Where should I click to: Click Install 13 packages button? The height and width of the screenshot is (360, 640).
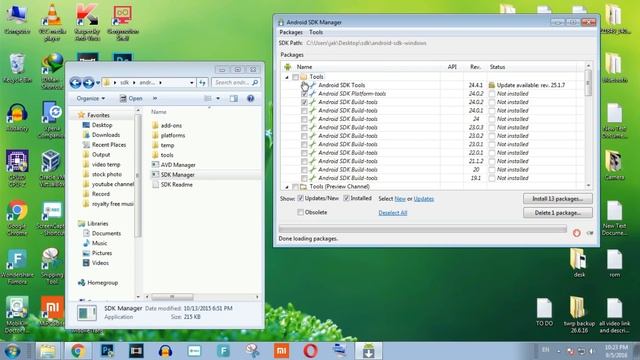(558, 199)
